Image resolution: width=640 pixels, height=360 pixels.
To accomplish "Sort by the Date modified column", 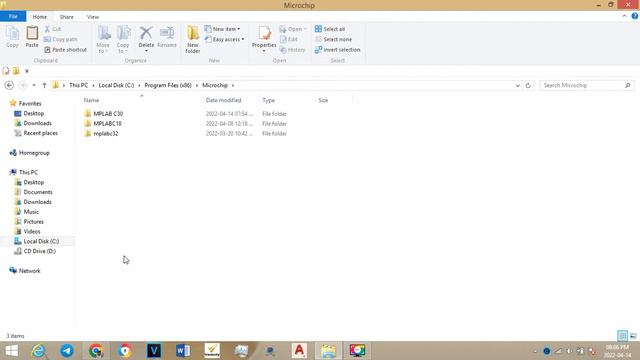I will pyautogui.click(x=223, y=100).
